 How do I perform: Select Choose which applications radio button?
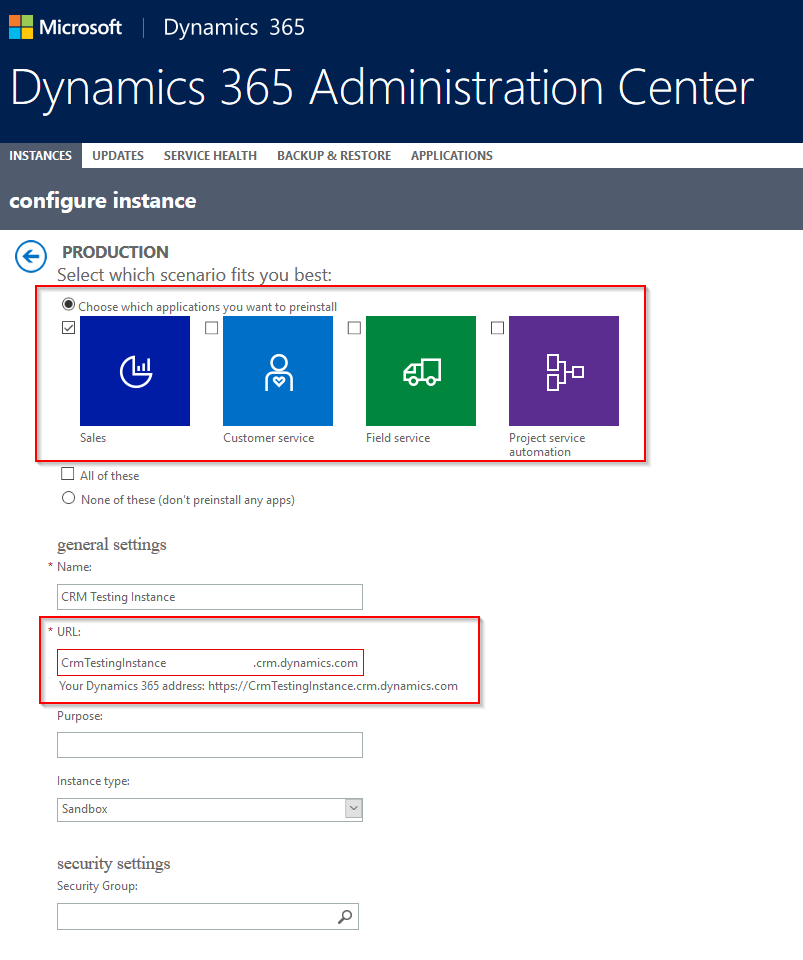[x=69, y=304]
